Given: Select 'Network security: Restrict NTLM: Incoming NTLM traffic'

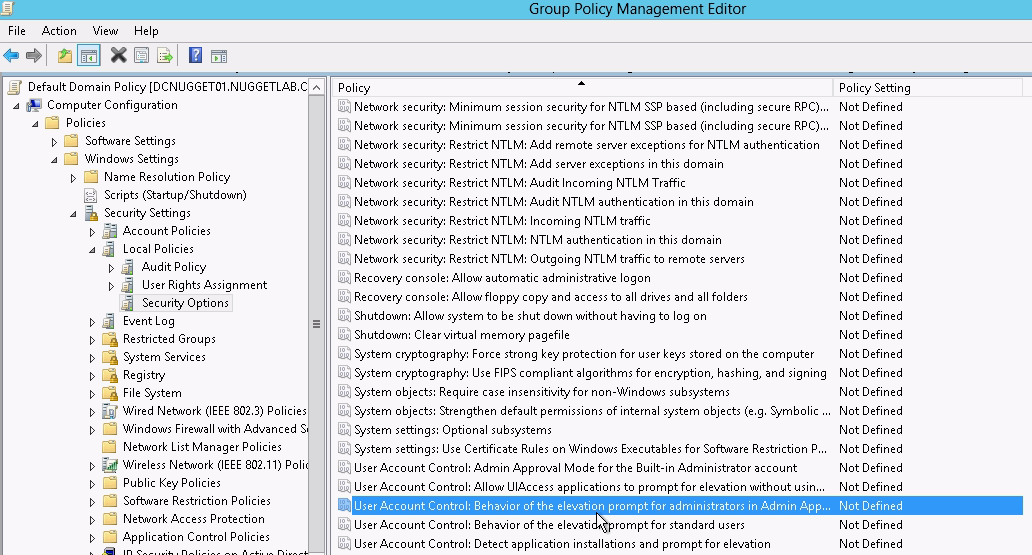Looking at the screenshot, I should [502, 221].
